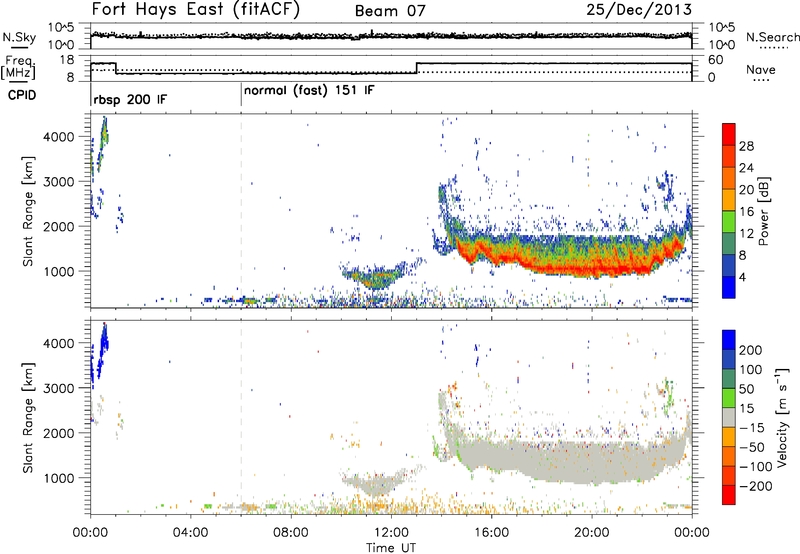Pick the red top segment of Power colorbar
This screenshot has height=554, width=800.
click(729, 134)
